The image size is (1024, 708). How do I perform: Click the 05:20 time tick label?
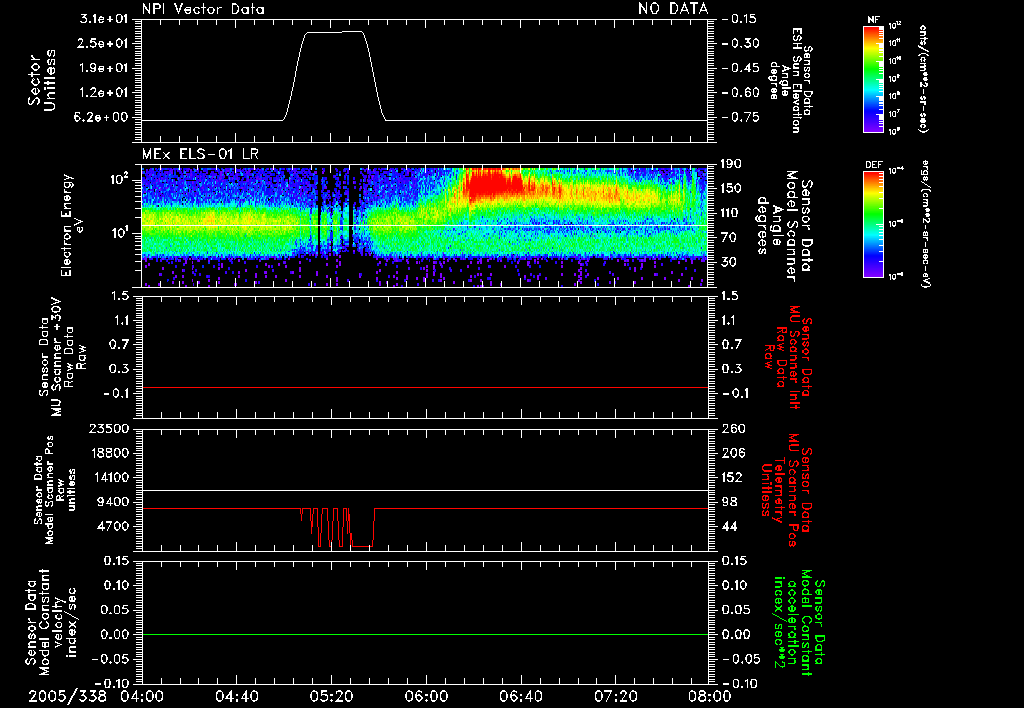click(x=331, y=696)
